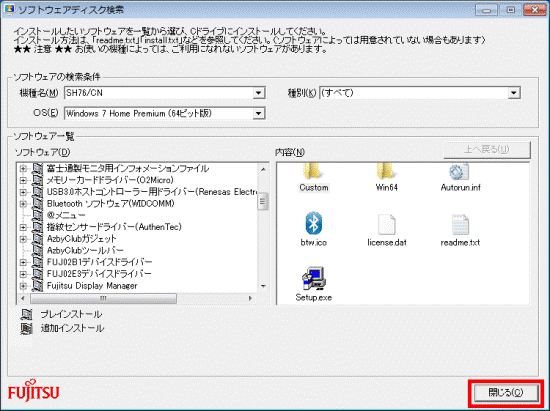Select 富士通製モニタ用インフォメーションファイル entry
Screen dimensions: 550x411
[128, 169]
